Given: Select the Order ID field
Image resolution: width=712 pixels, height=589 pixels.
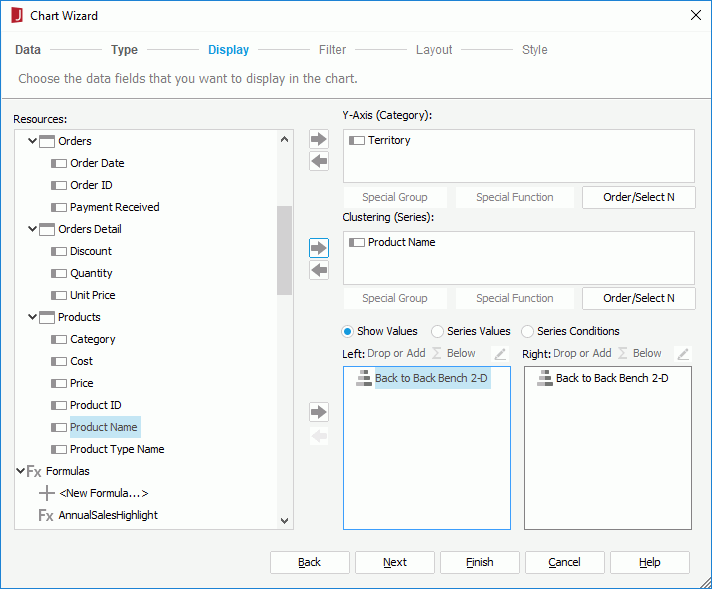Looking at the screenshot, I should point(91,185).
